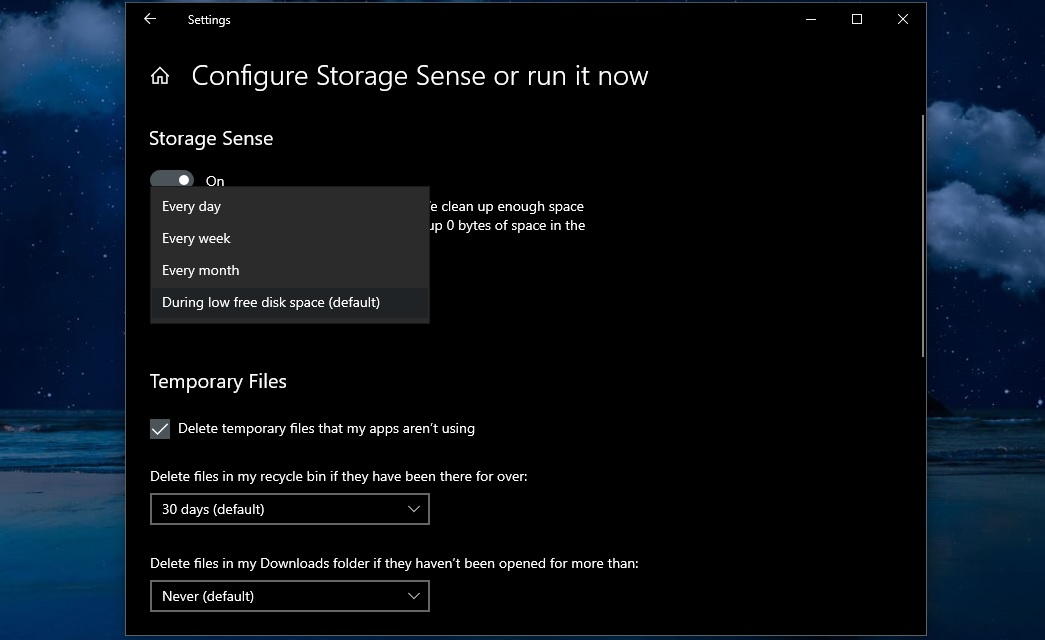
Task: Click the On label beside Storage Sense toggle
Action: pyautogui.click(x=215, y=181)
